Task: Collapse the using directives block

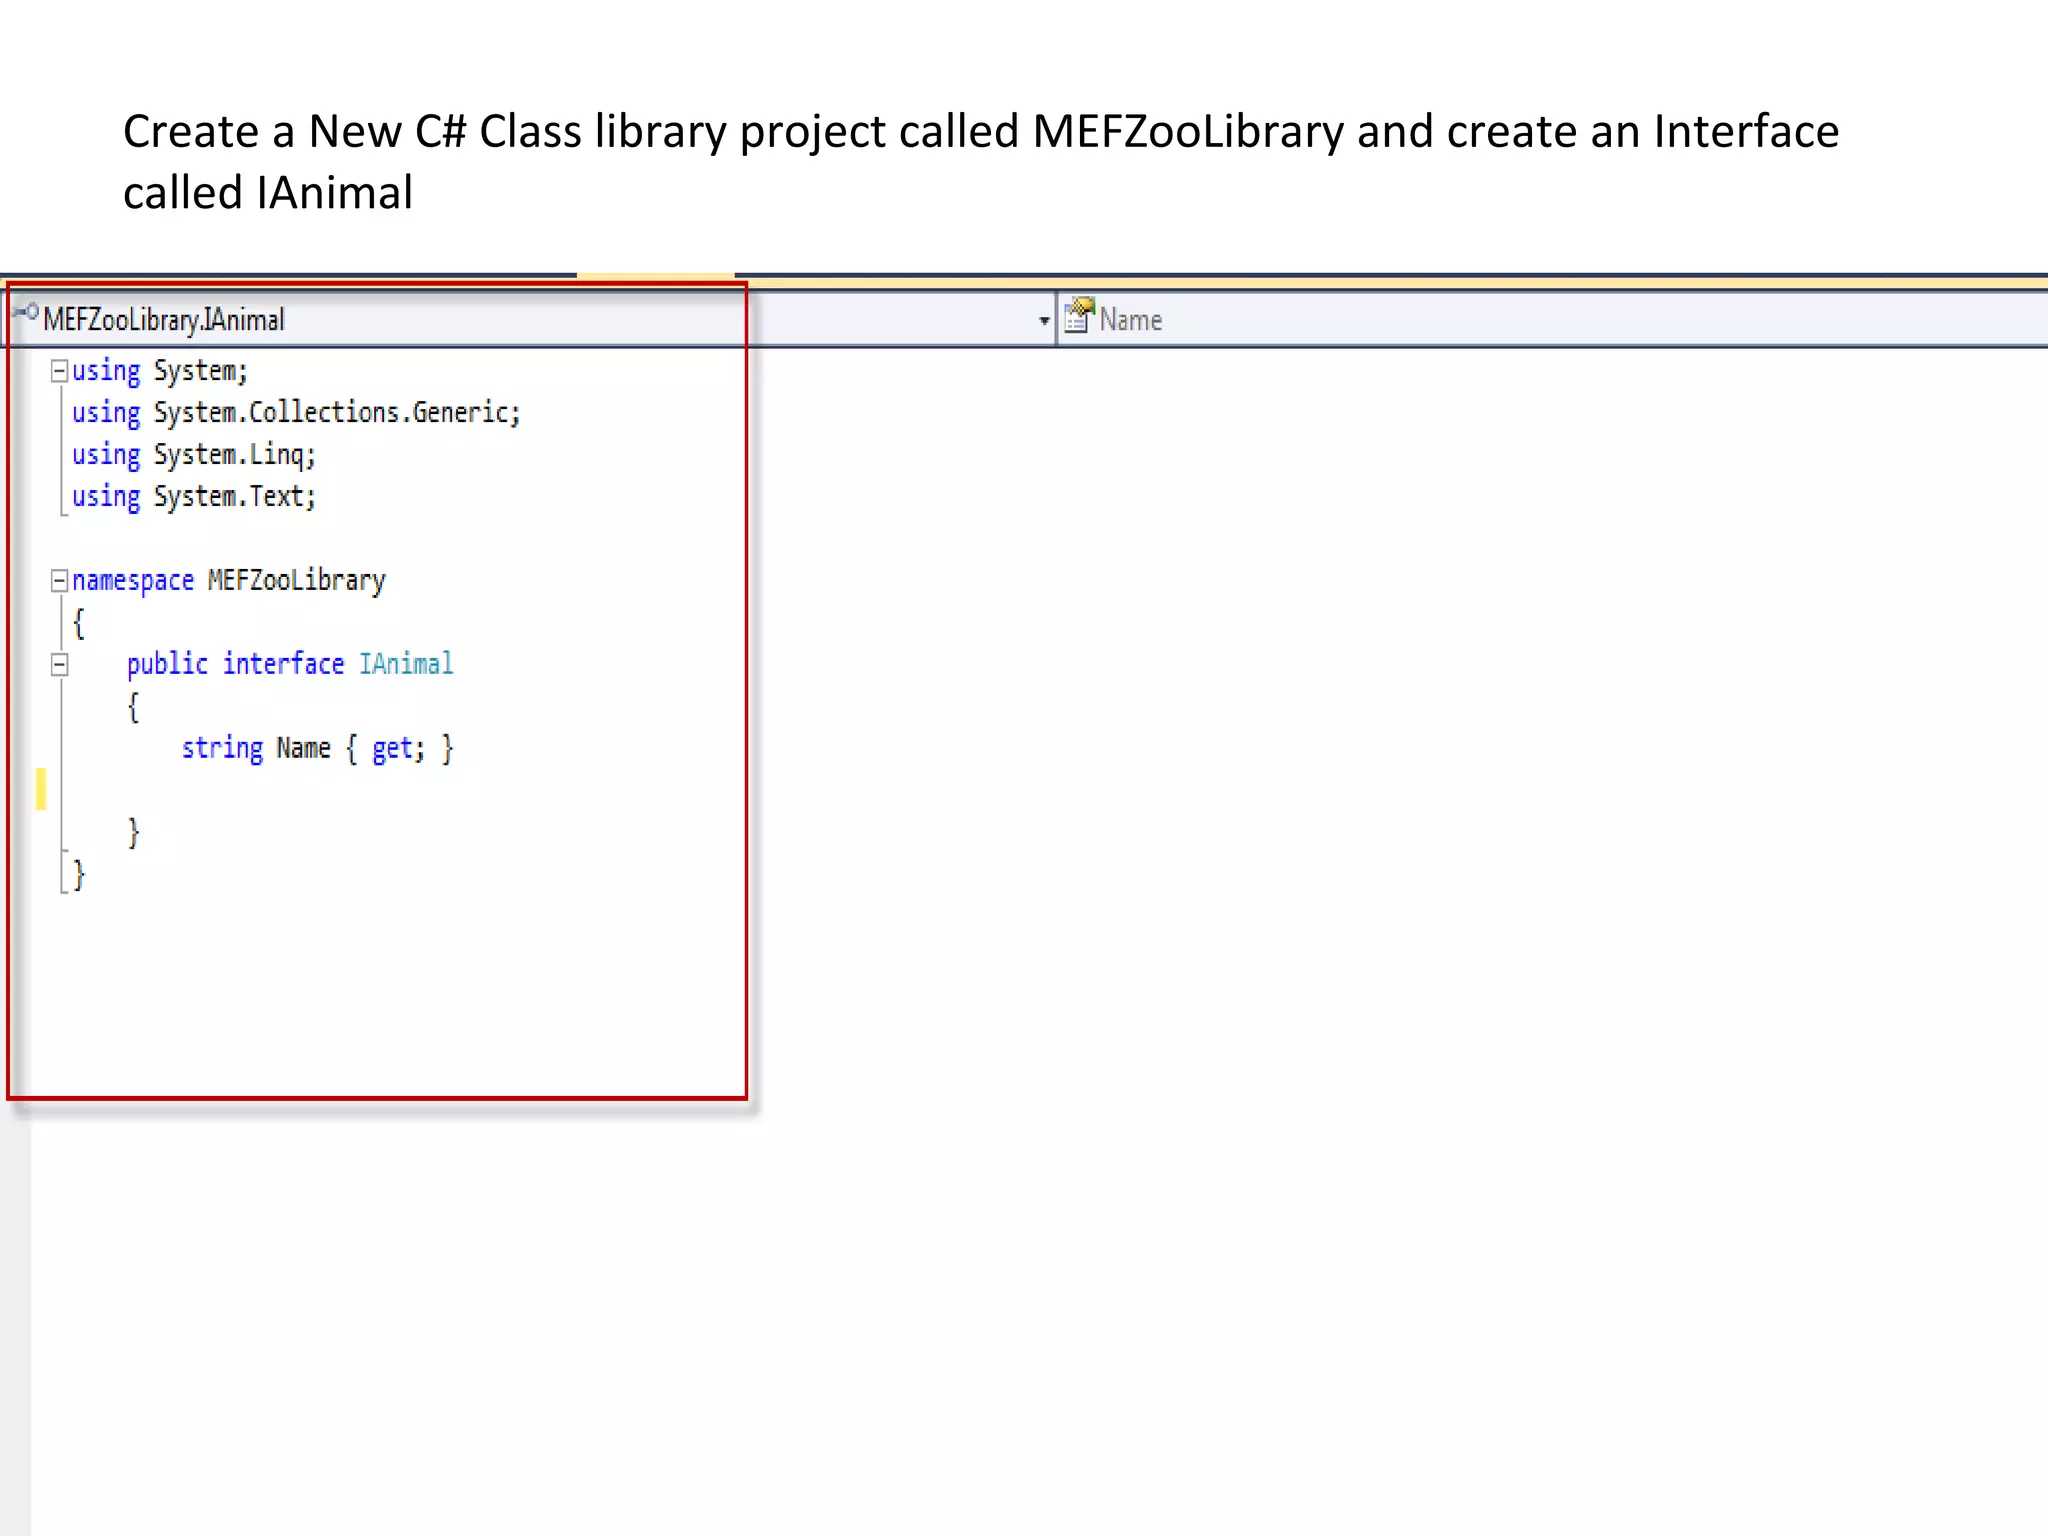Action: tap(59, 371)
